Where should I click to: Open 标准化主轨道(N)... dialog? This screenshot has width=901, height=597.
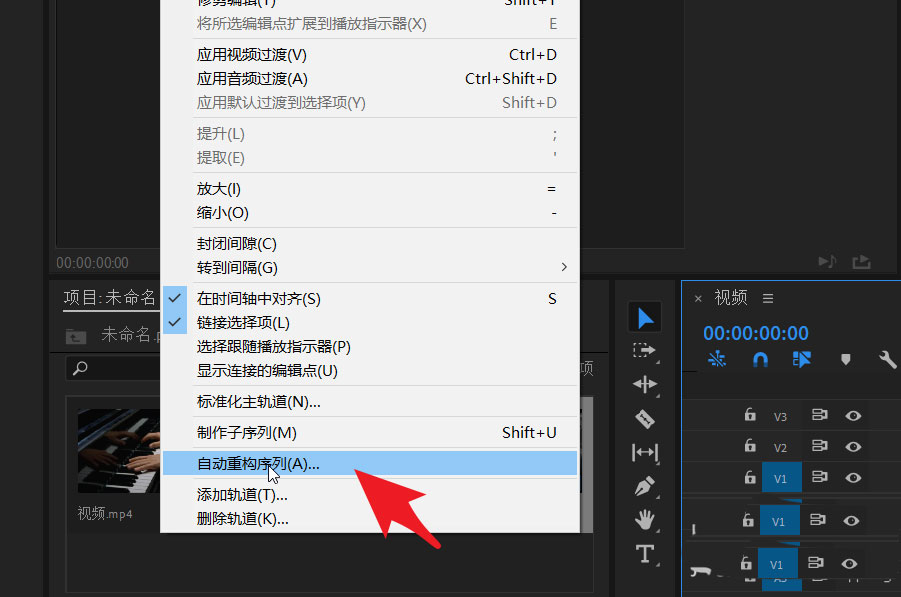pos(370,402)
